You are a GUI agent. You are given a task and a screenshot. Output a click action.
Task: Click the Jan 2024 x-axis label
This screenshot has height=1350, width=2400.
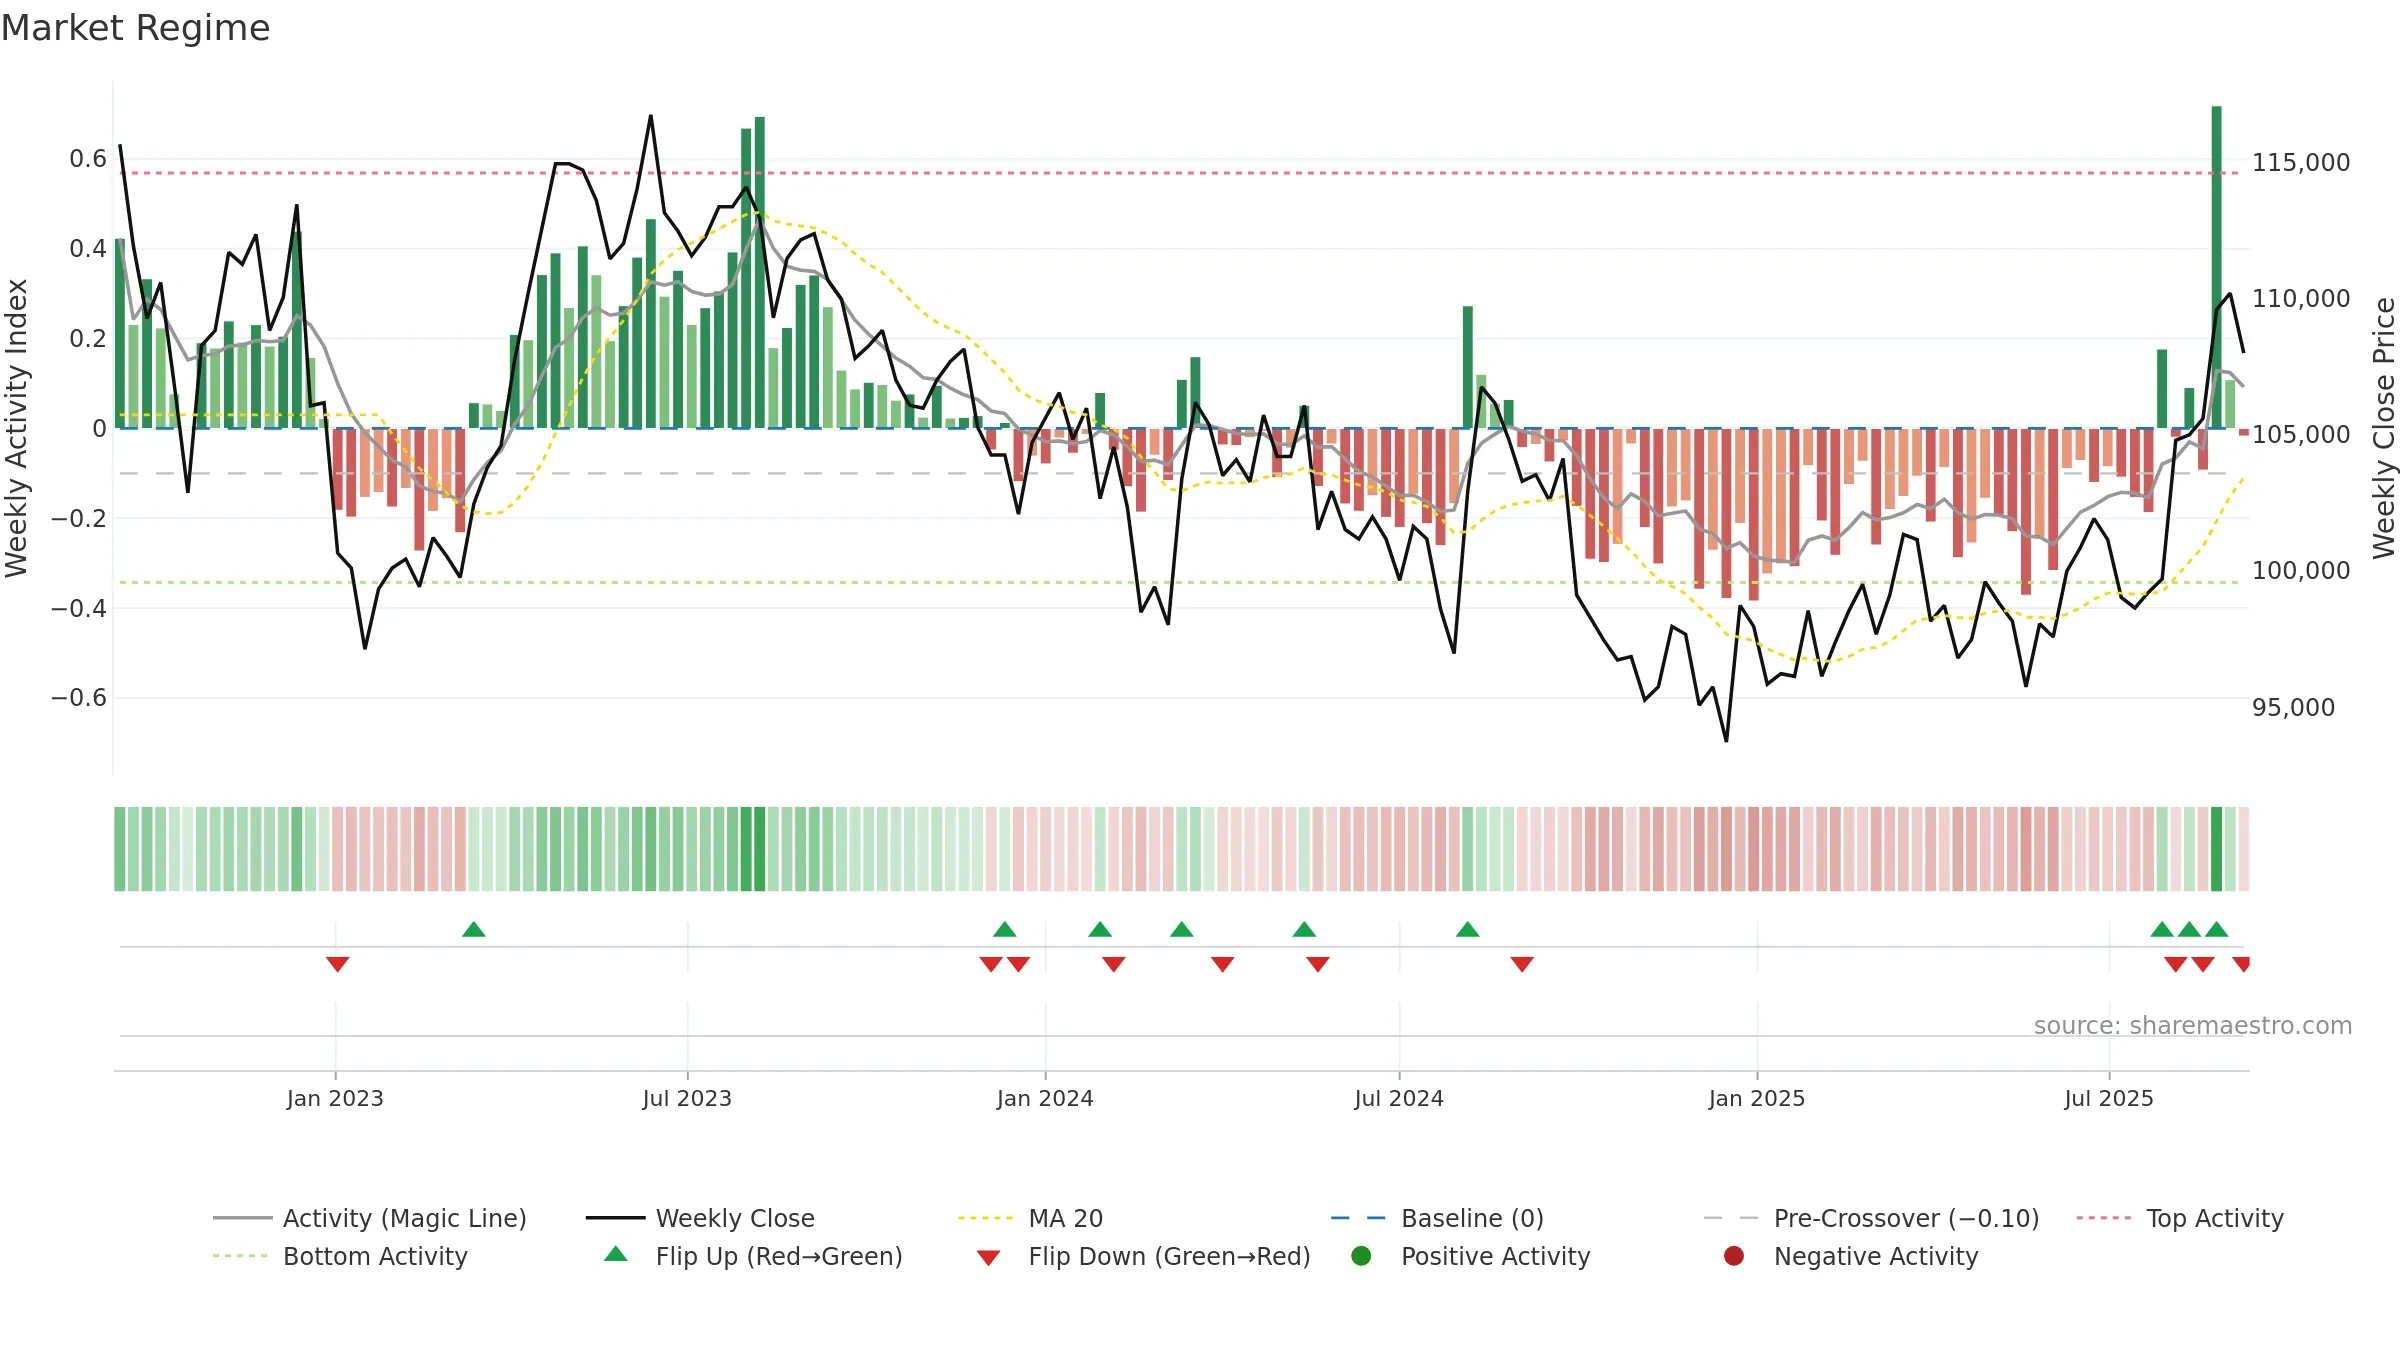tap(1045, 1098)
